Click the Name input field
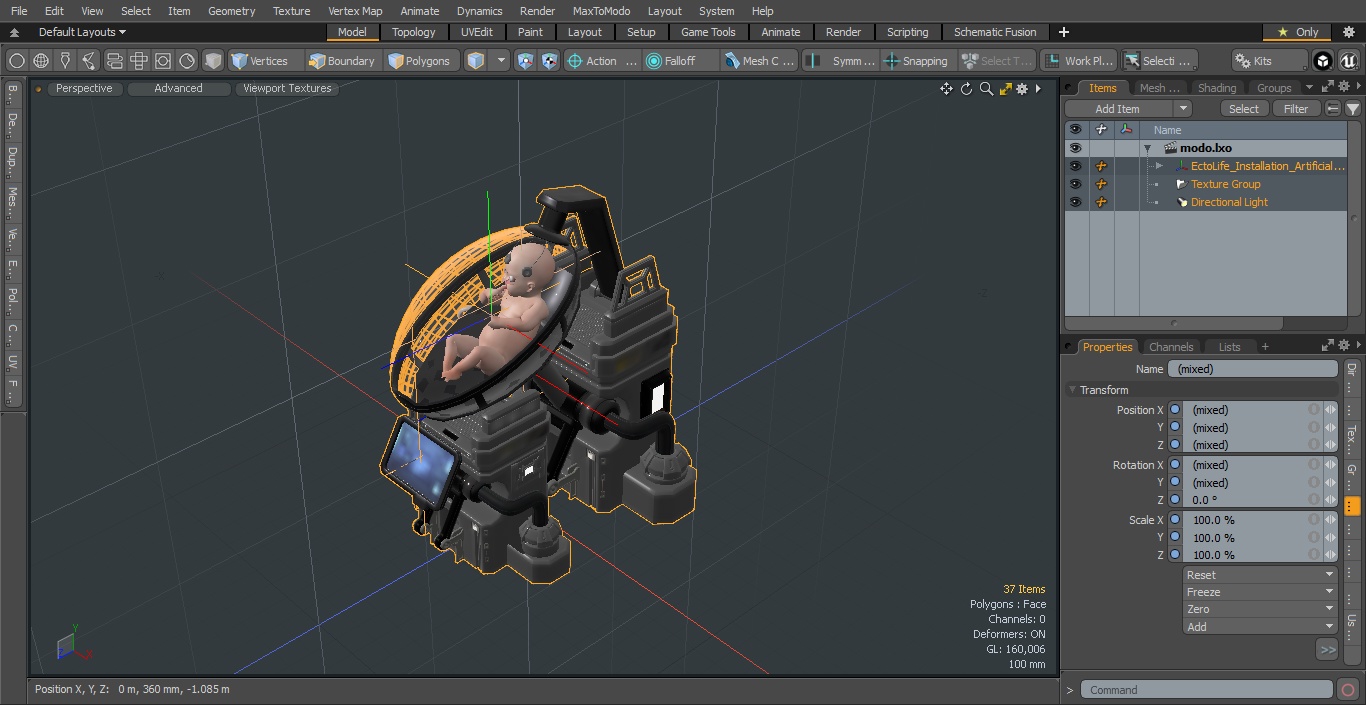1366x705 pixels. [1252, 369]
